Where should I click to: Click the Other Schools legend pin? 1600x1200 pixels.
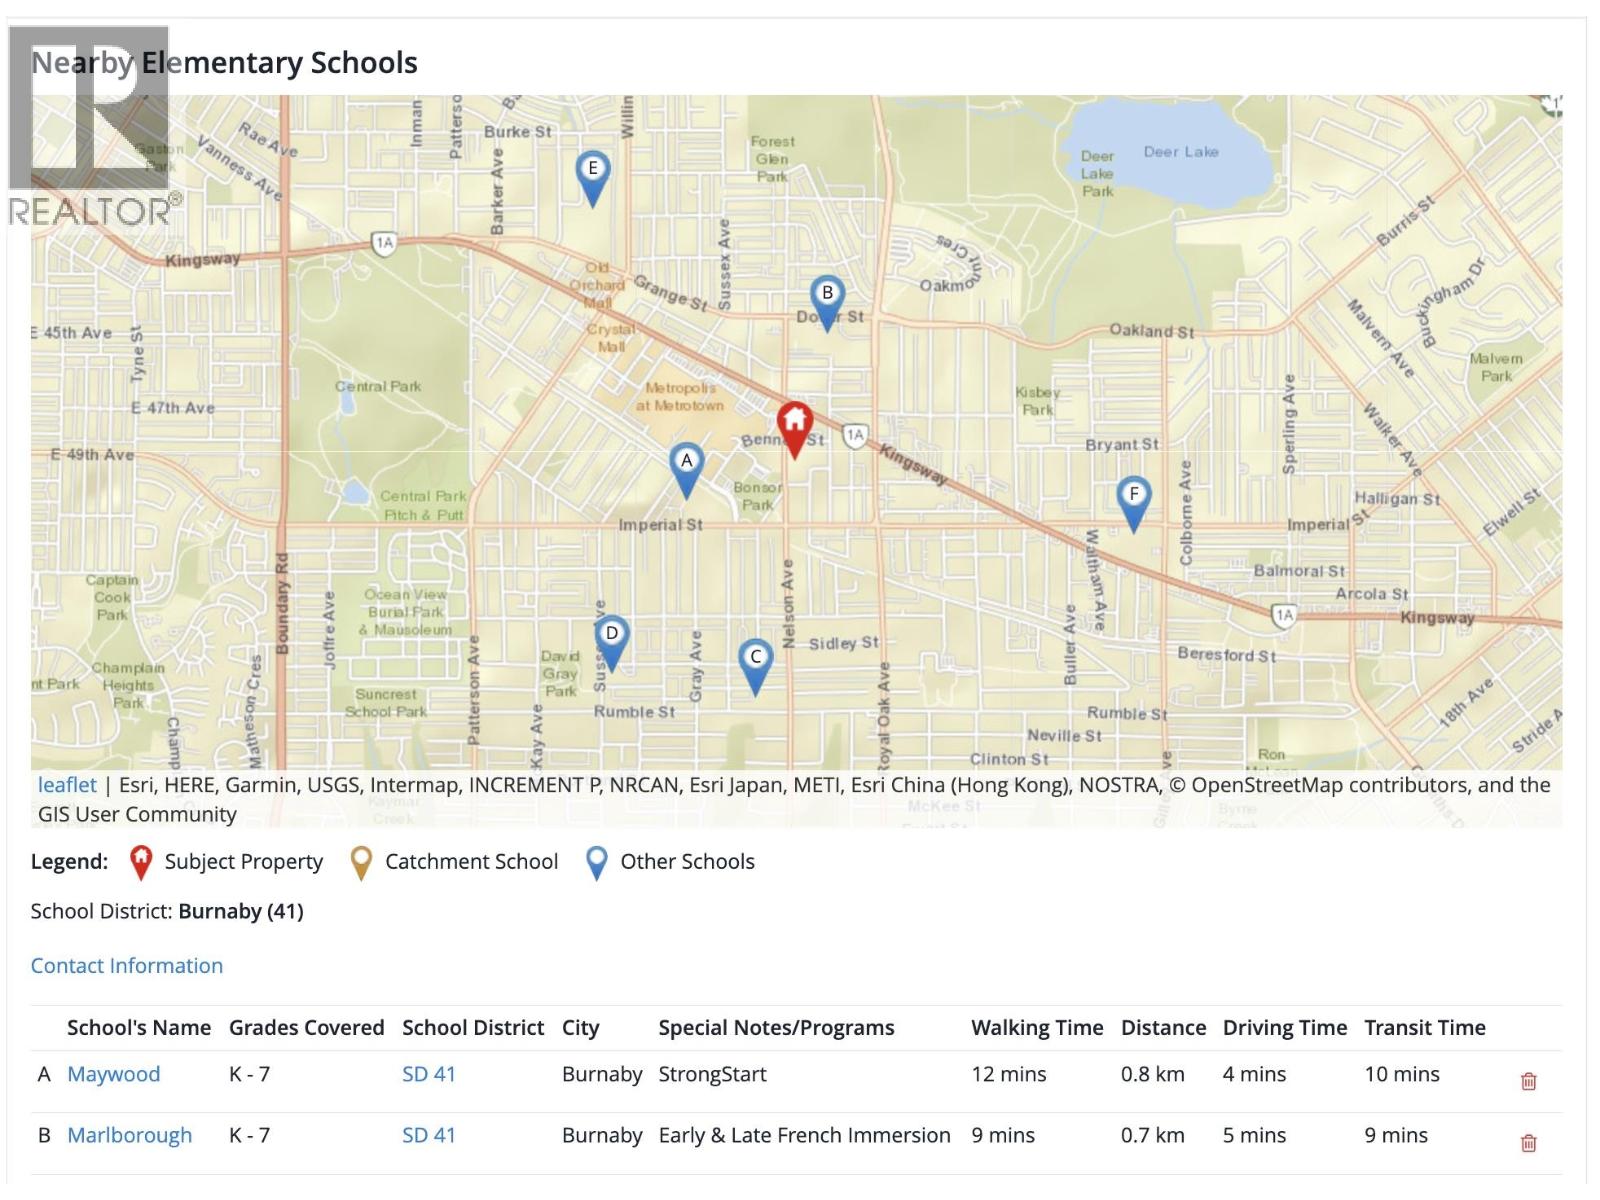click(x=597, y=862)
